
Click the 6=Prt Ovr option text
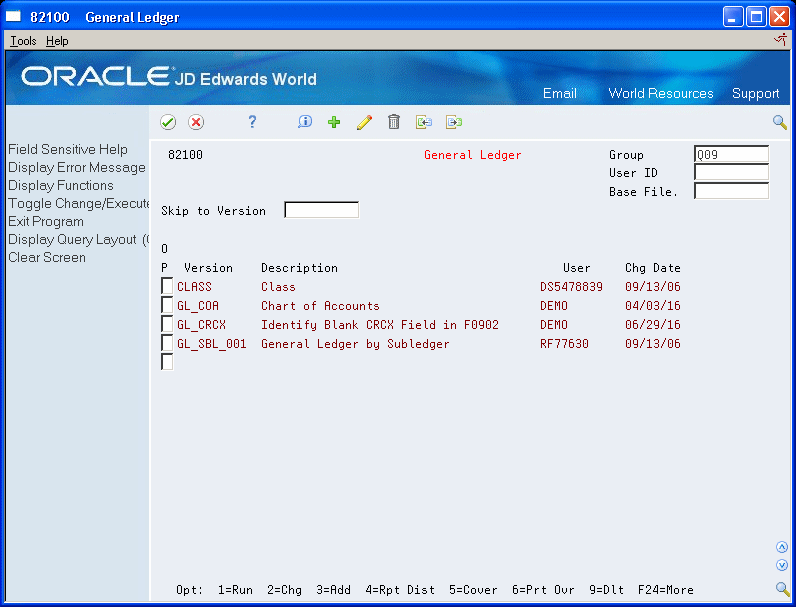click(x=543, y=590)
